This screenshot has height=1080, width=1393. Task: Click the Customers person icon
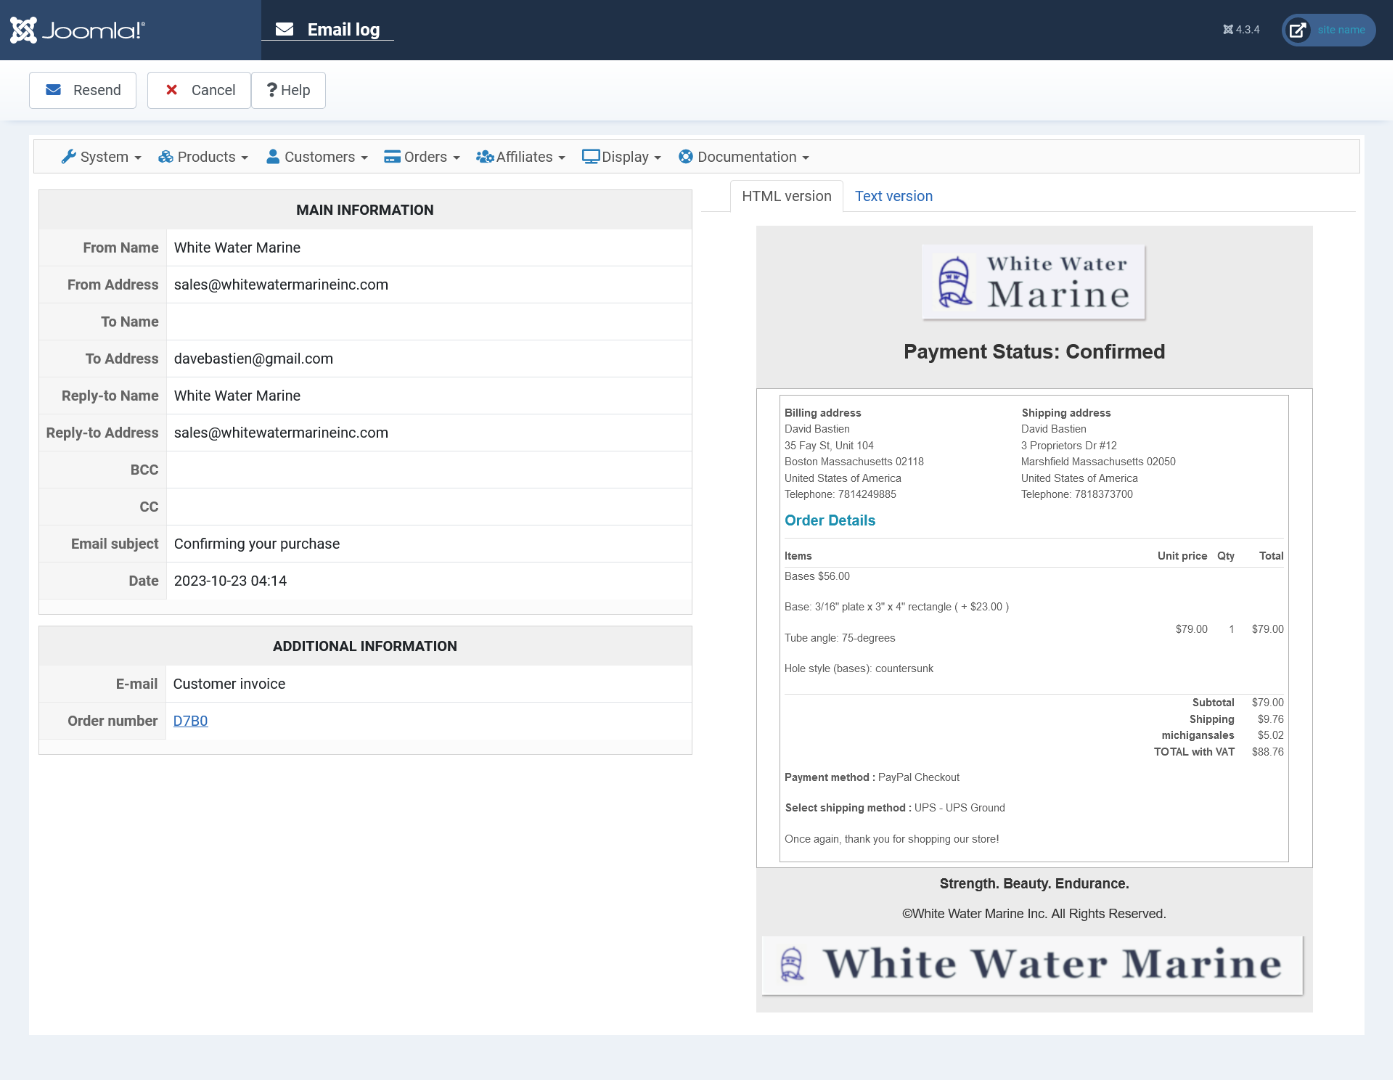[273, 157]
